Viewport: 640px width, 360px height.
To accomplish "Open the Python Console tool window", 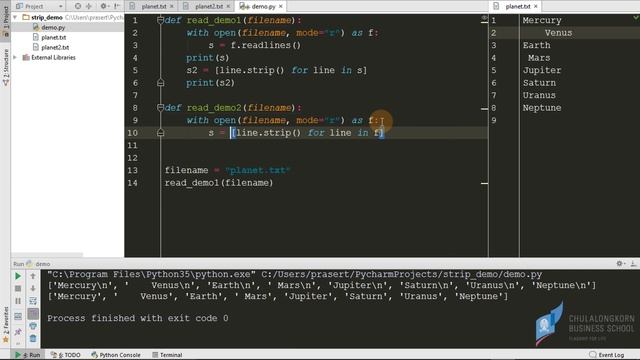I will pyautogui.click(x=116, y=355).
